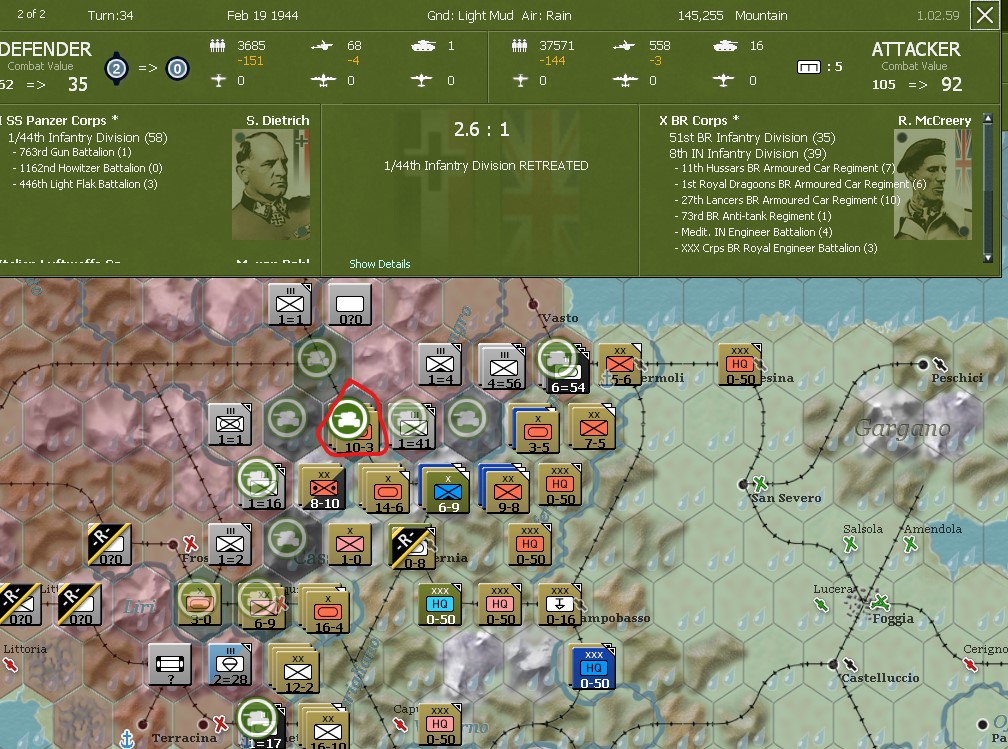Select the 1=17 unit counter
Image resolution: width=1008 pixels, height=749 pixels.
tap(262, 725)
